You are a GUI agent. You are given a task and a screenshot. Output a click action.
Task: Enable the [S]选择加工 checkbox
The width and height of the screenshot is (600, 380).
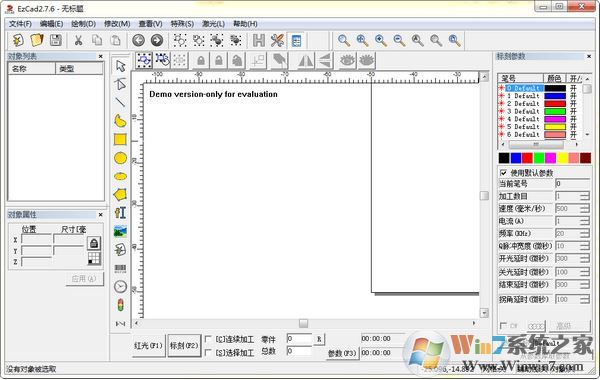(x=208, y=352)
